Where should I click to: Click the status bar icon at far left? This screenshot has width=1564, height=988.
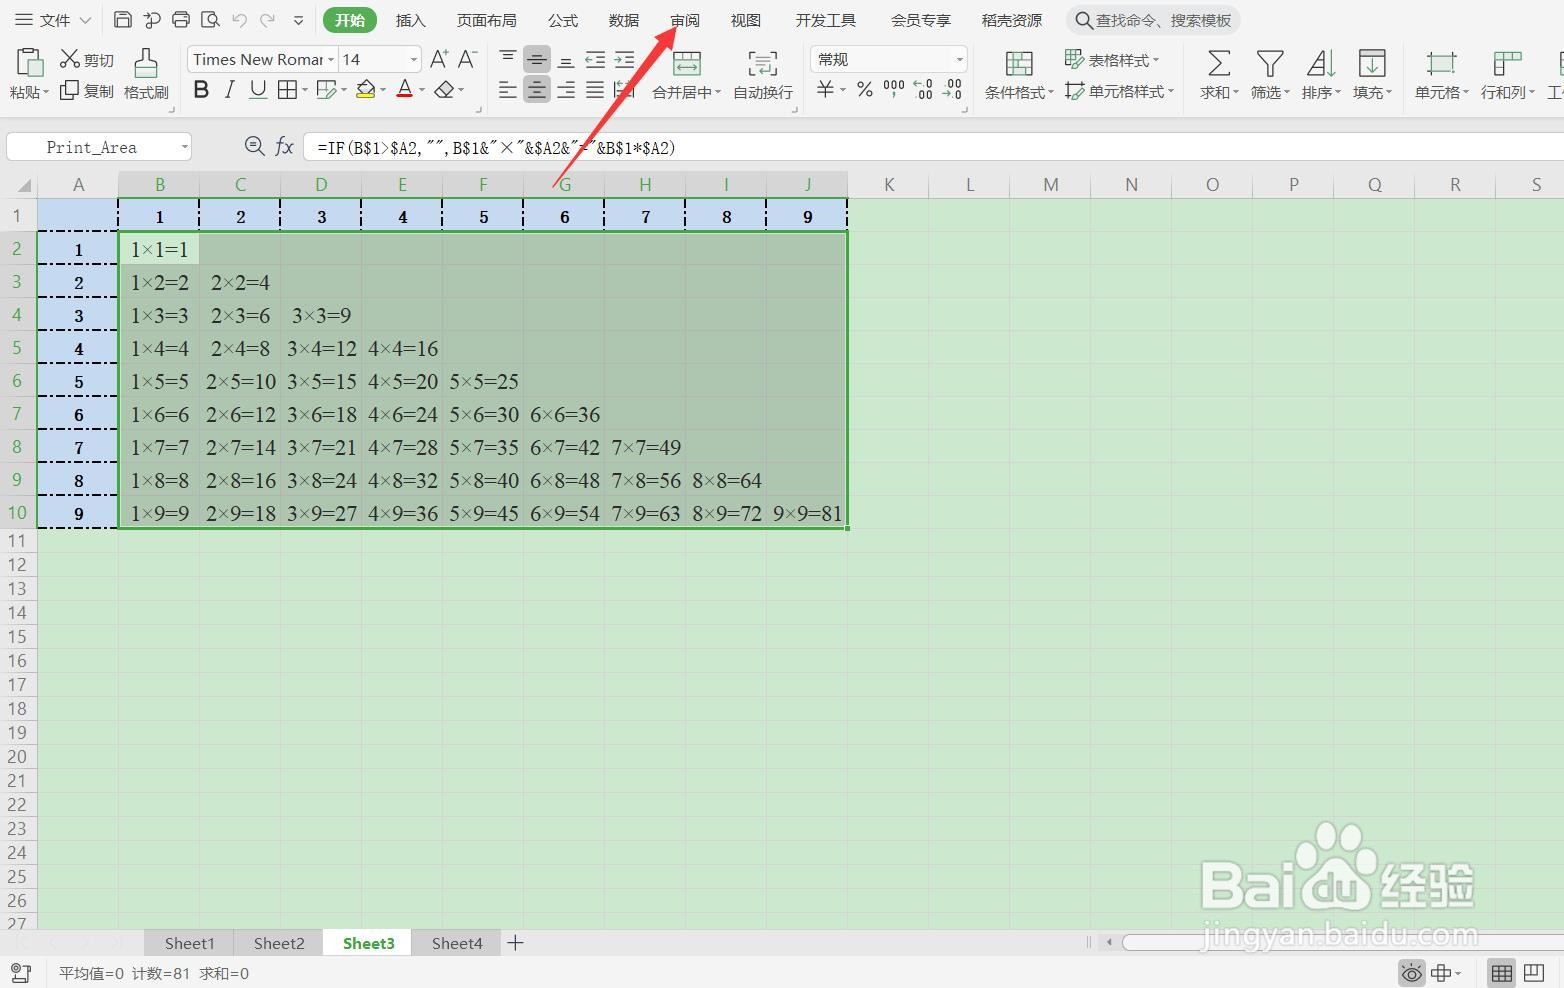point(20,973)
